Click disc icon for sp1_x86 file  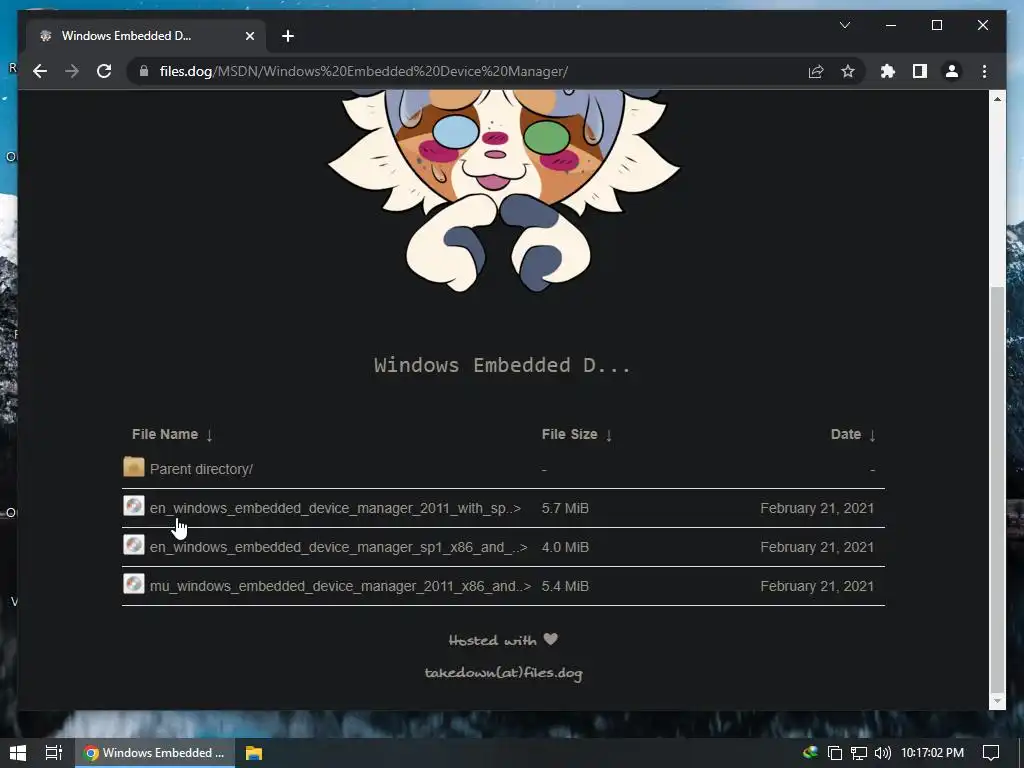coord(134,545)
